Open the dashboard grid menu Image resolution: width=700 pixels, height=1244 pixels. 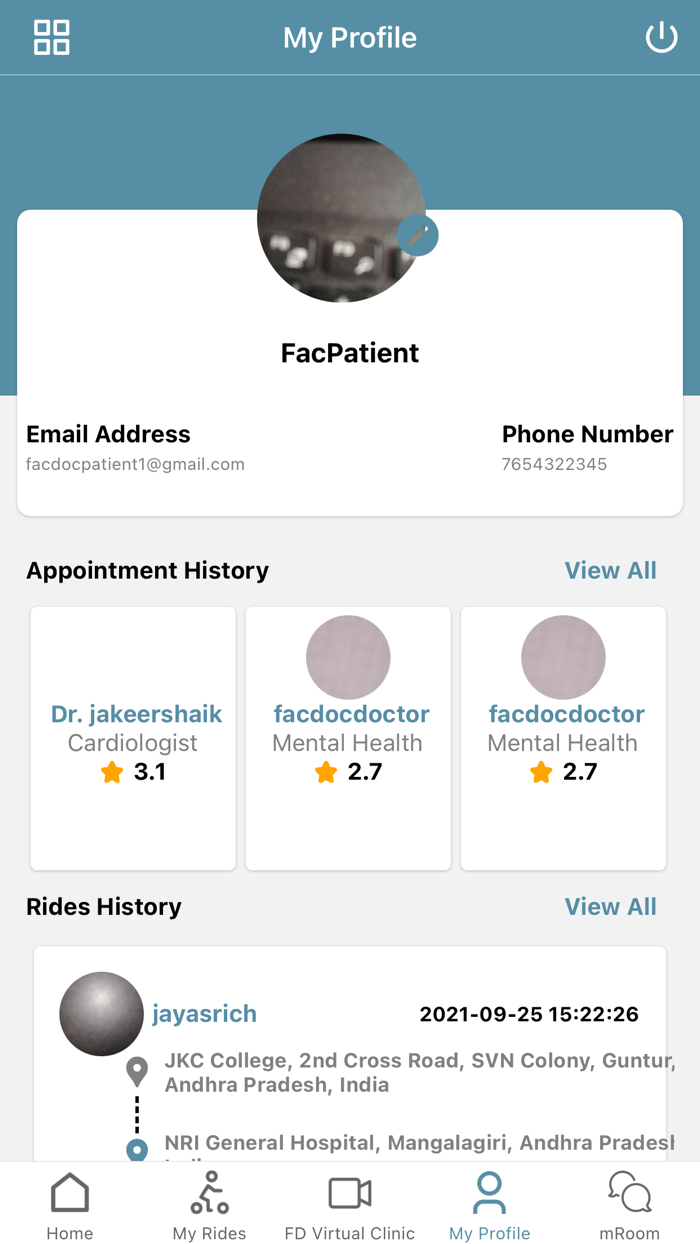tap(51, 37)
